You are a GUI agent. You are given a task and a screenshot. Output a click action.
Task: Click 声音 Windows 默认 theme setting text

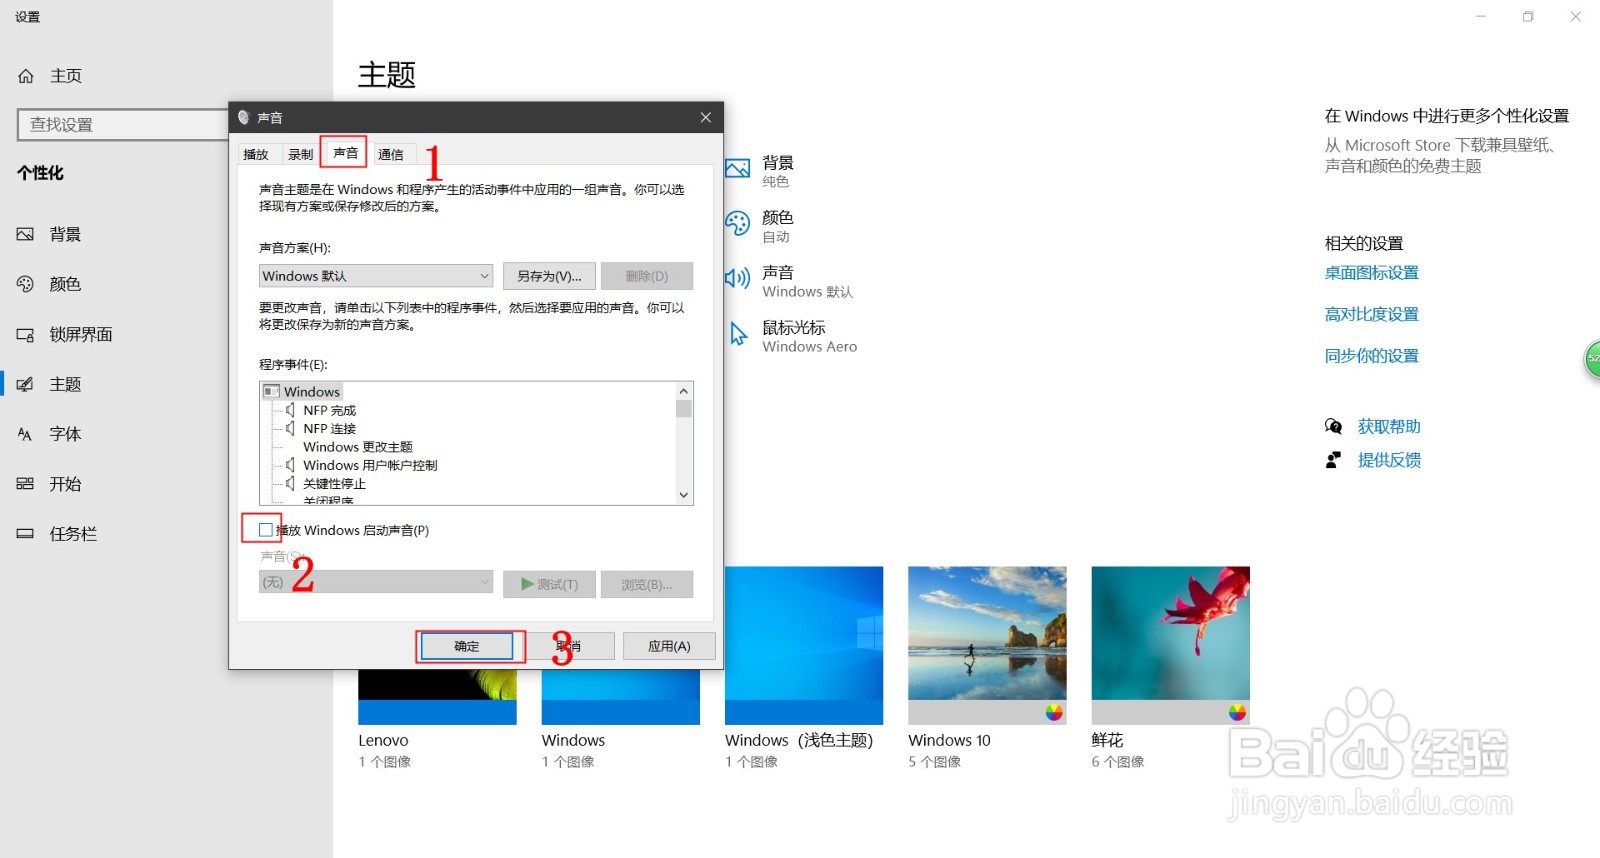tap(808, 281)
